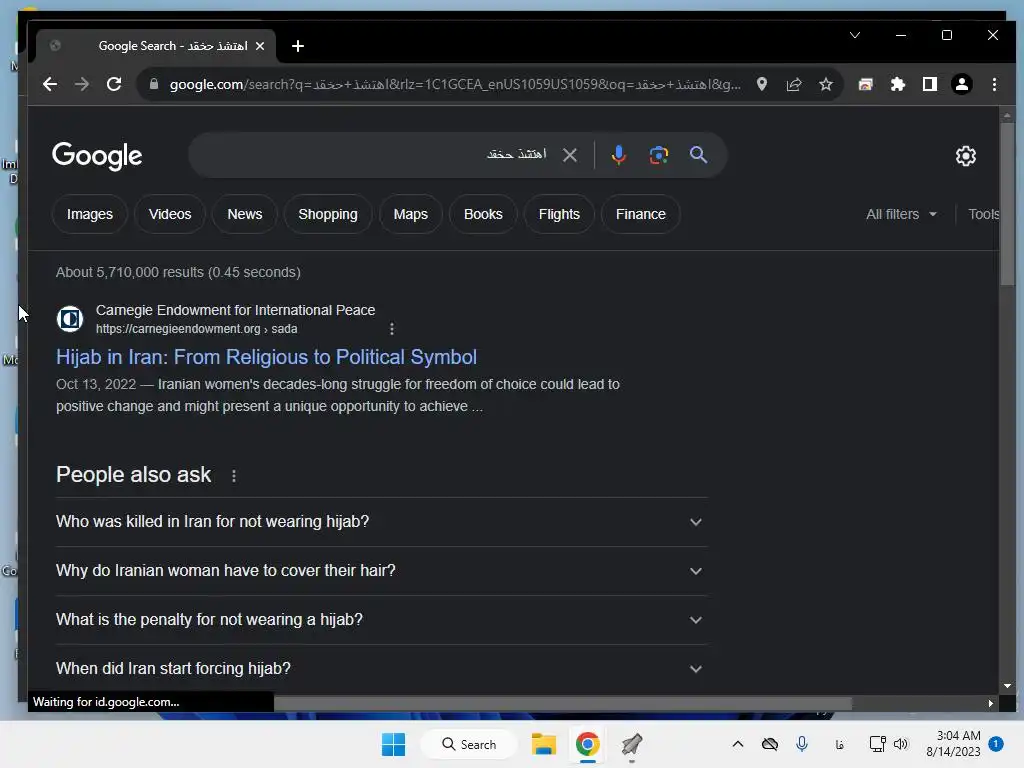This screenshot has width=1024, height=768.
Task: Switch to the Videos filter
Action: point(170,214)
